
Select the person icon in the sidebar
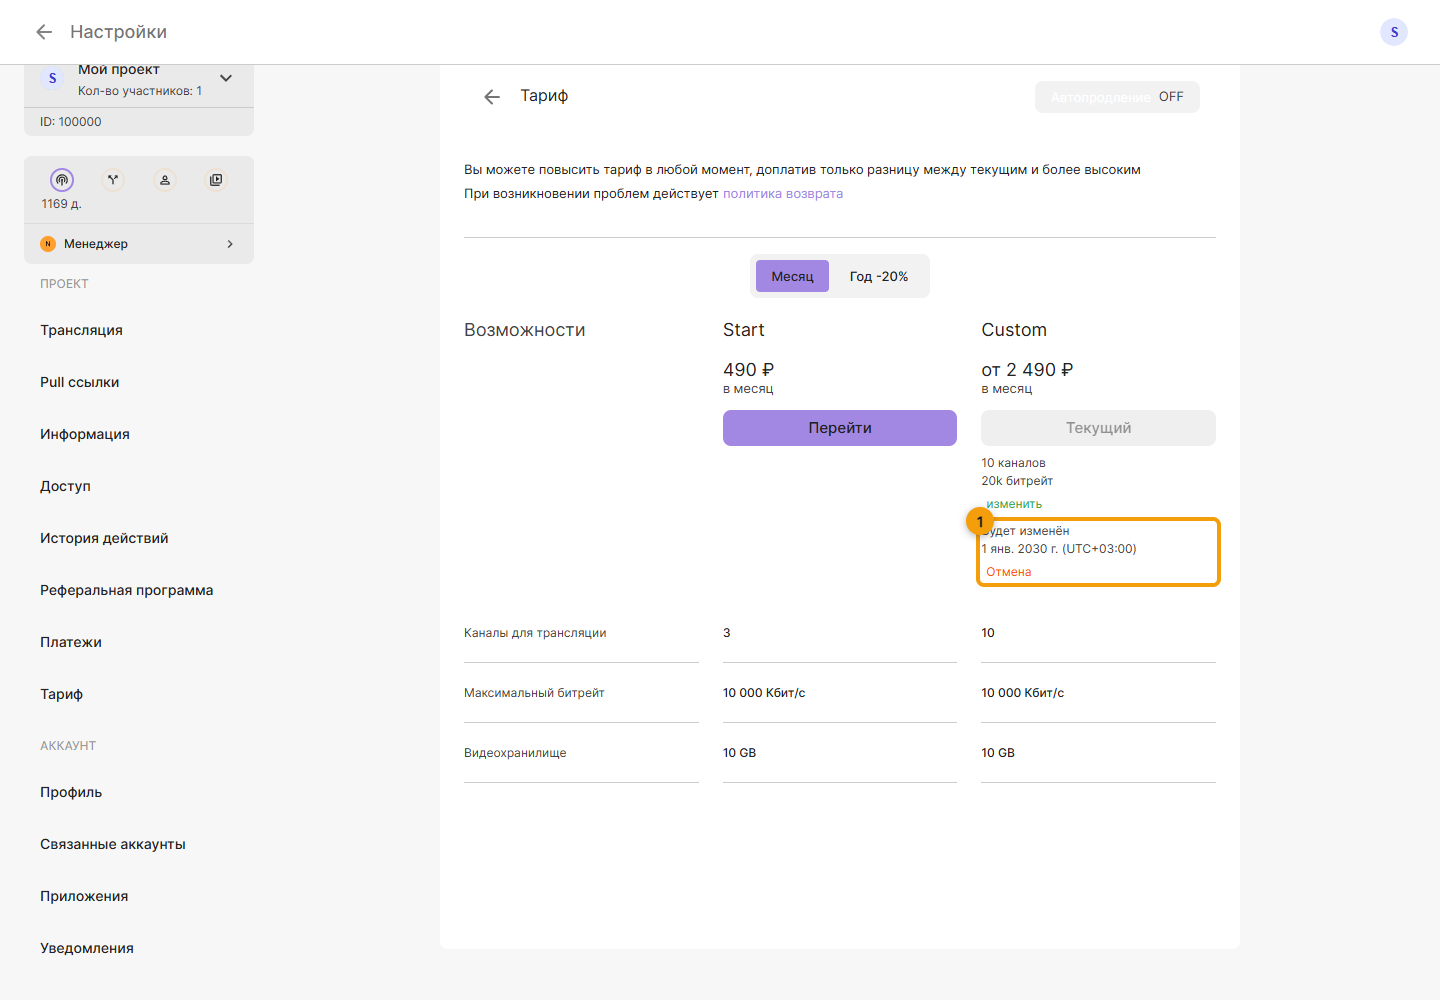coord(165,180)
